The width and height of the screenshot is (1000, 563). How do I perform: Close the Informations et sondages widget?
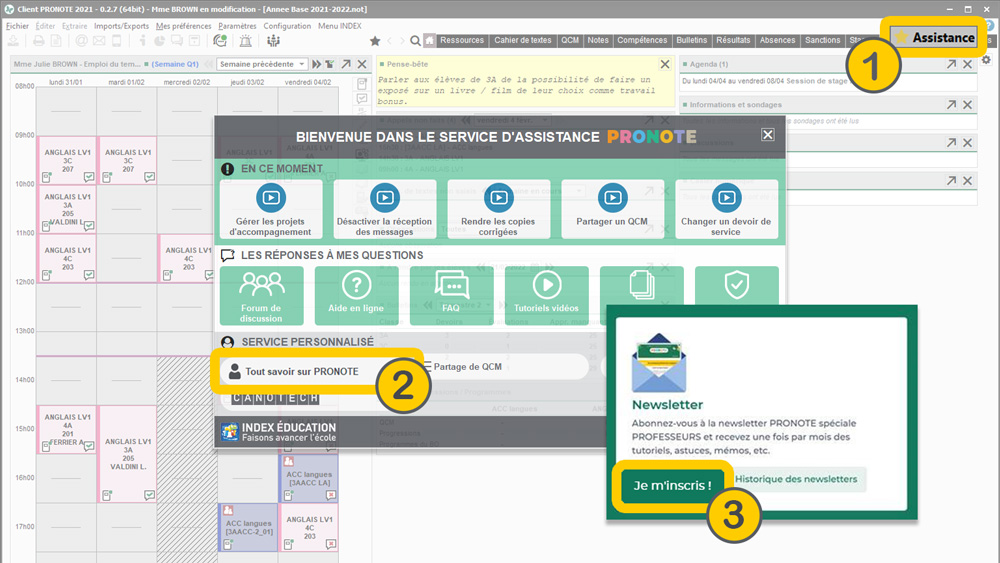point(967,105)
